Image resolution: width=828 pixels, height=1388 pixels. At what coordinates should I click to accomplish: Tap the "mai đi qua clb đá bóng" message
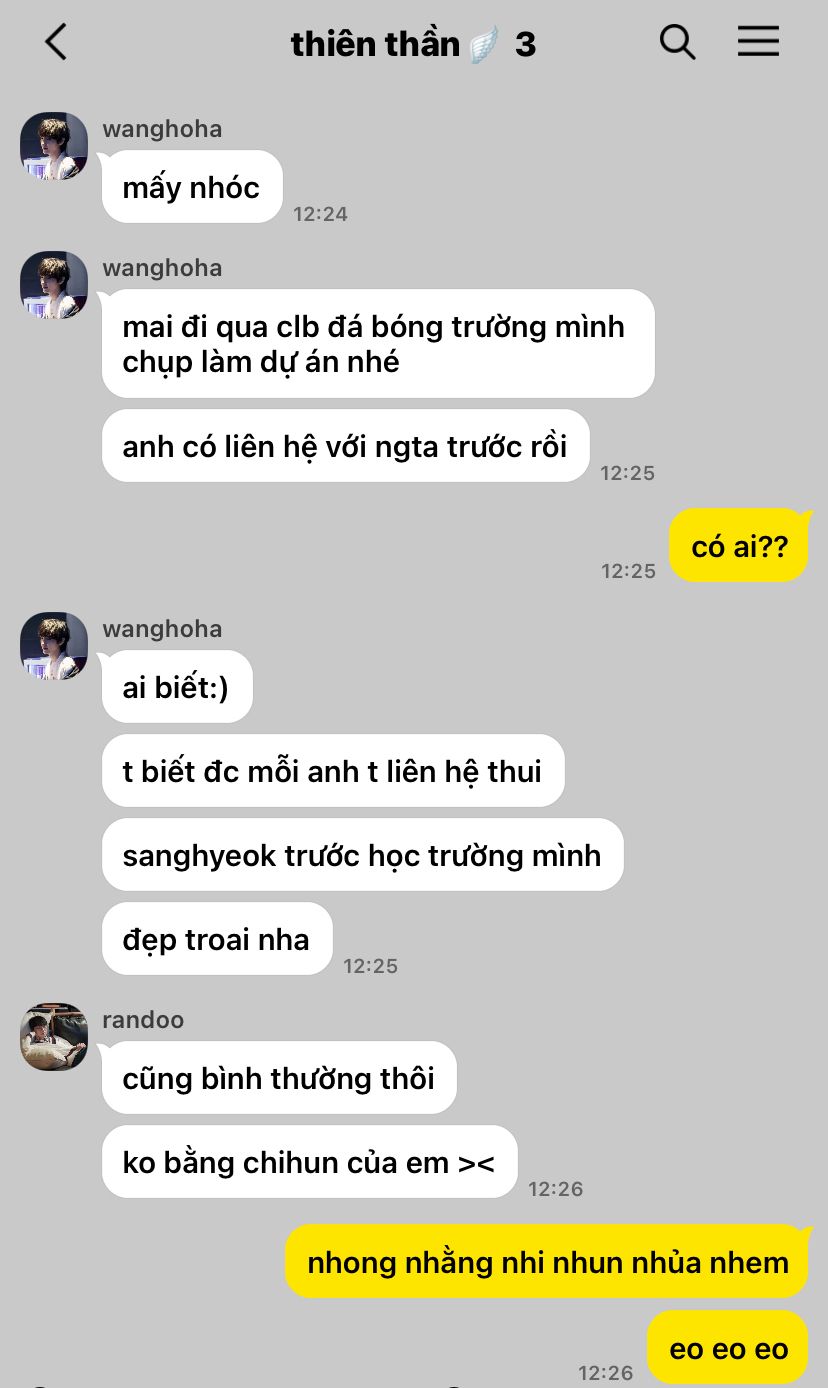(378, 344)
